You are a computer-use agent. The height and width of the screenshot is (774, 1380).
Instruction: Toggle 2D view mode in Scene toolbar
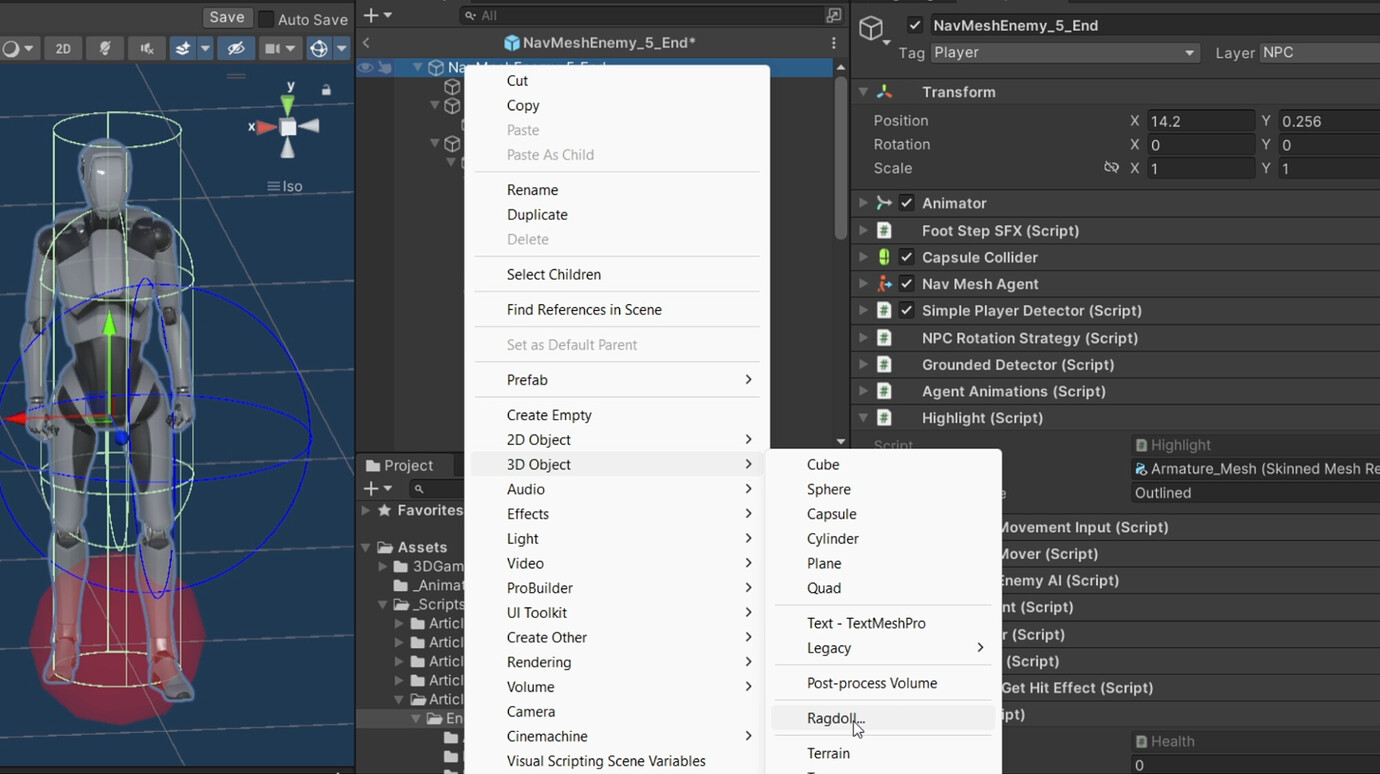click(63, 48)
